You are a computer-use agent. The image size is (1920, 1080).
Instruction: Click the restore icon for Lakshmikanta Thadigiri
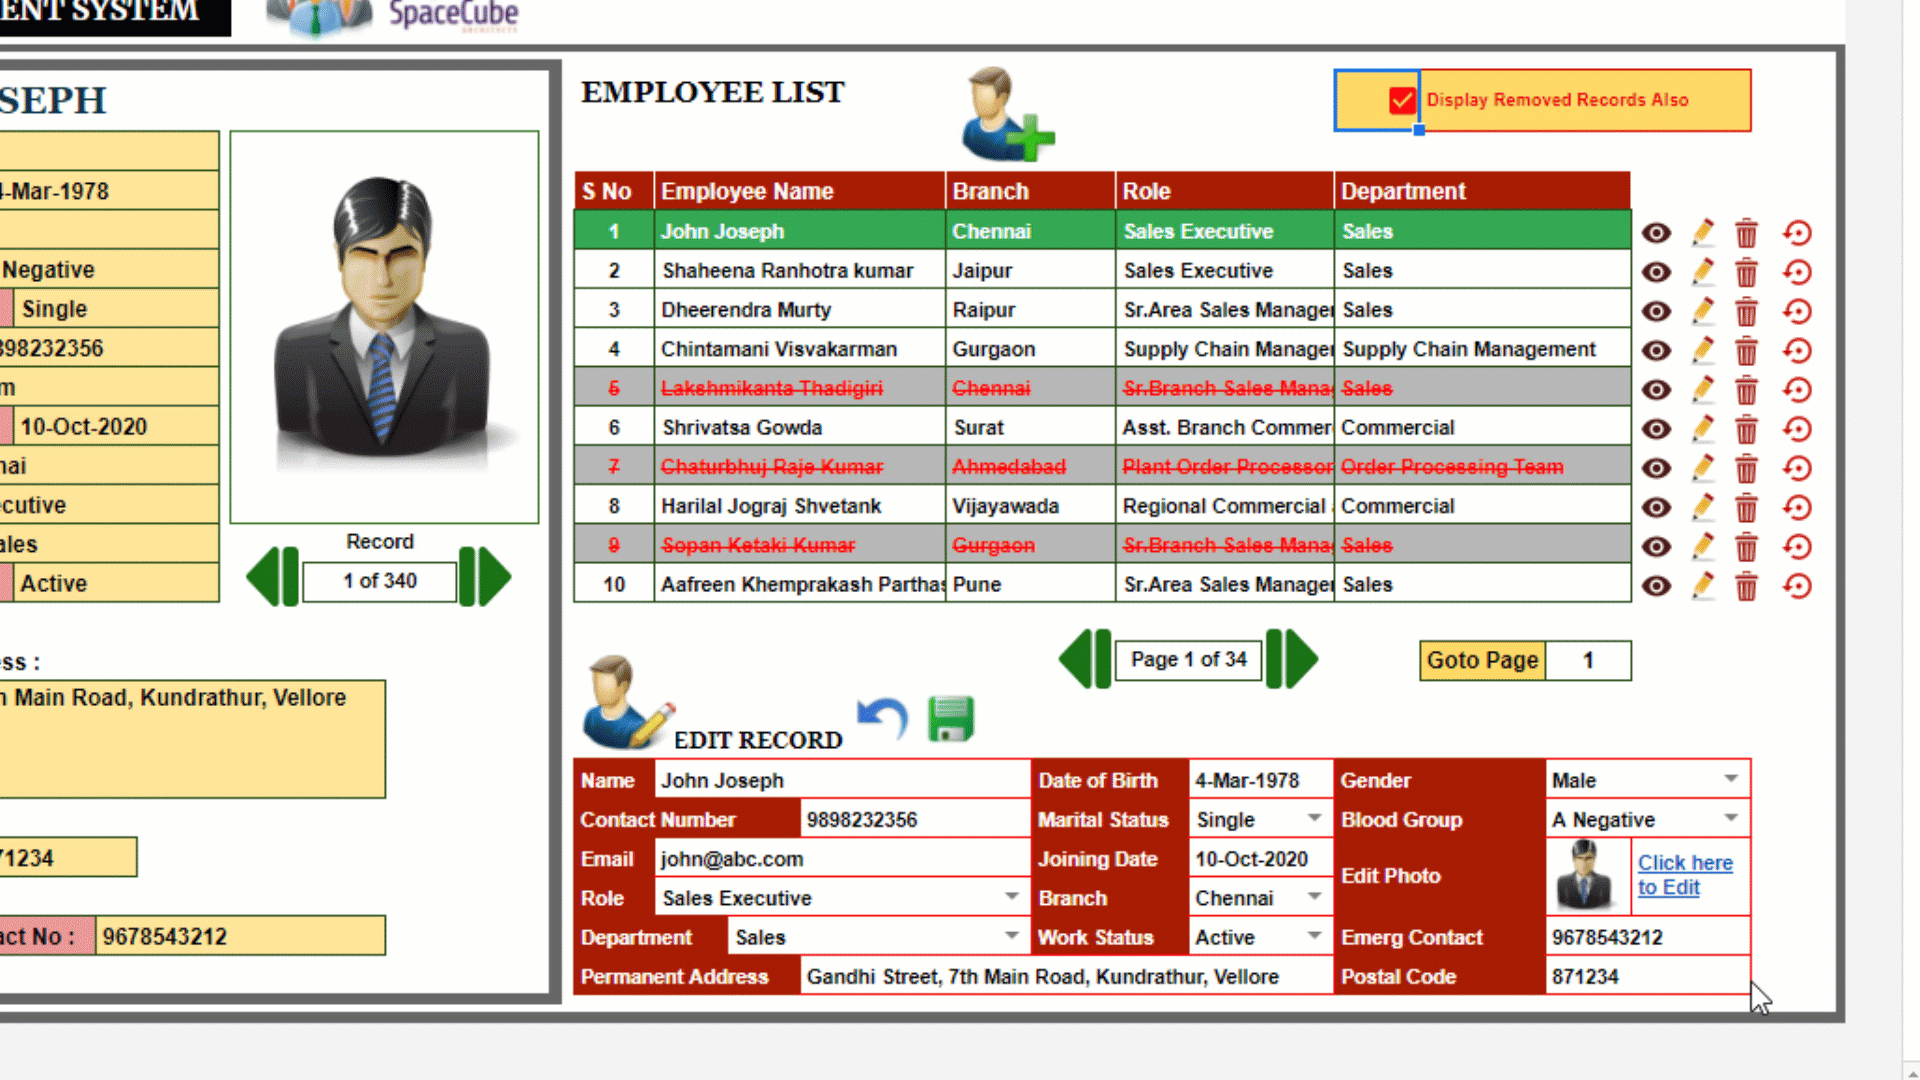click(1798, 389)
